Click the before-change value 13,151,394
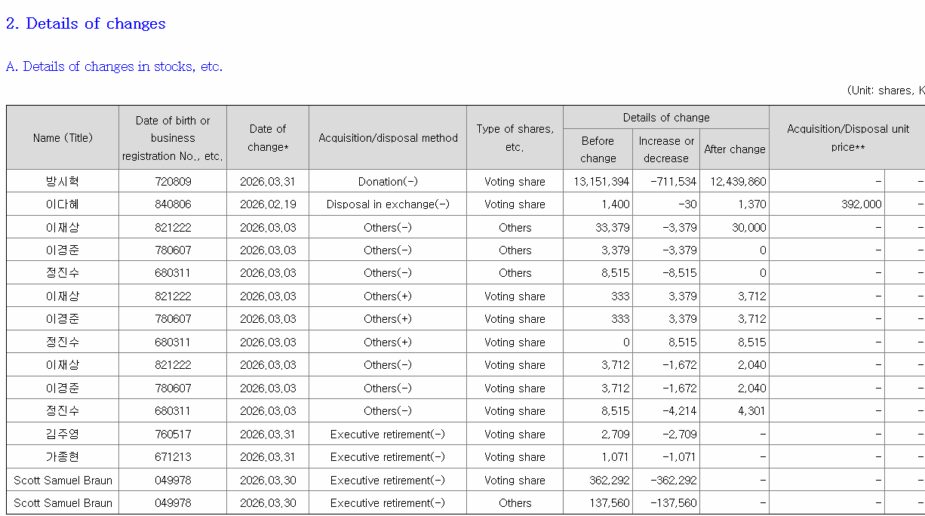The image size is (925, 516). (601, 181)
